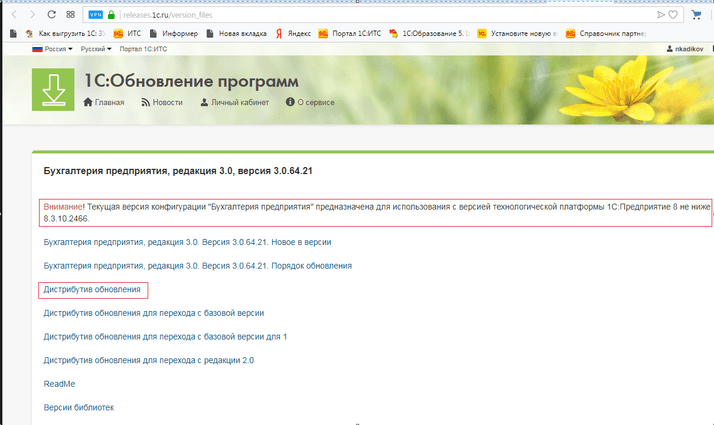Open the 'ReadMe' link

[59, 384]
